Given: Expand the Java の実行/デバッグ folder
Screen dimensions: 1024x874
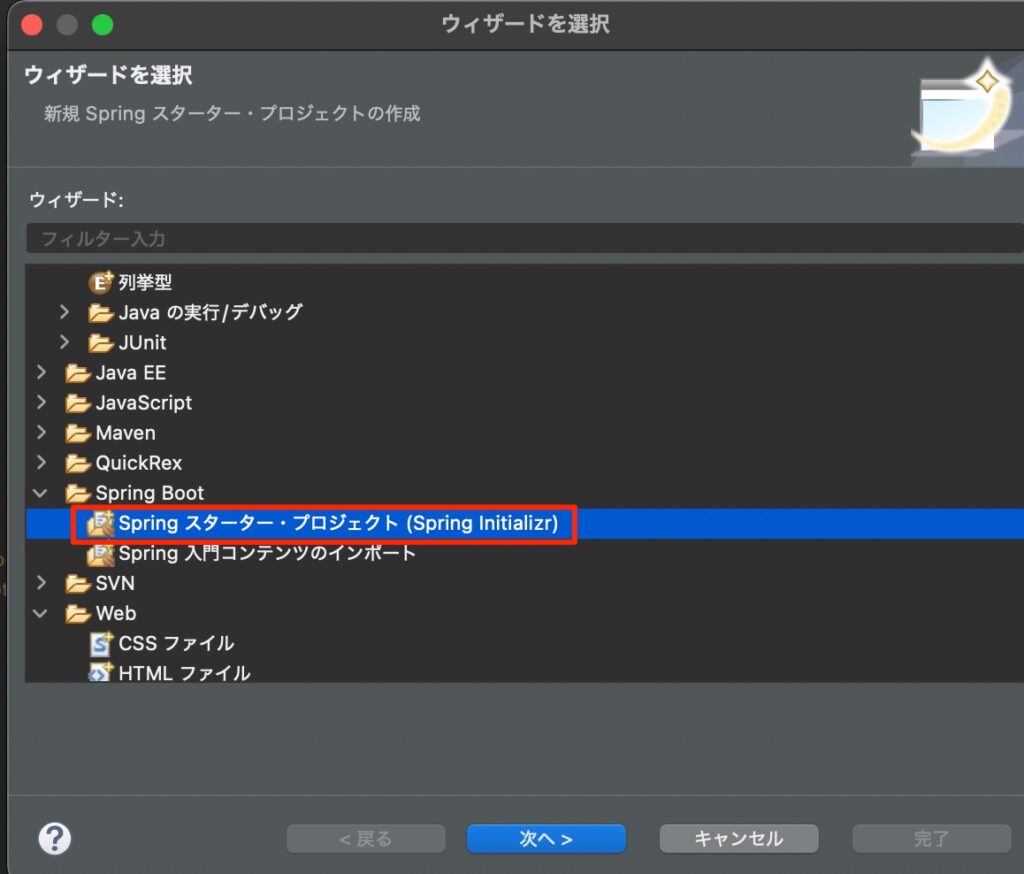Looking at the screenshot, I should tap(65, 313).
